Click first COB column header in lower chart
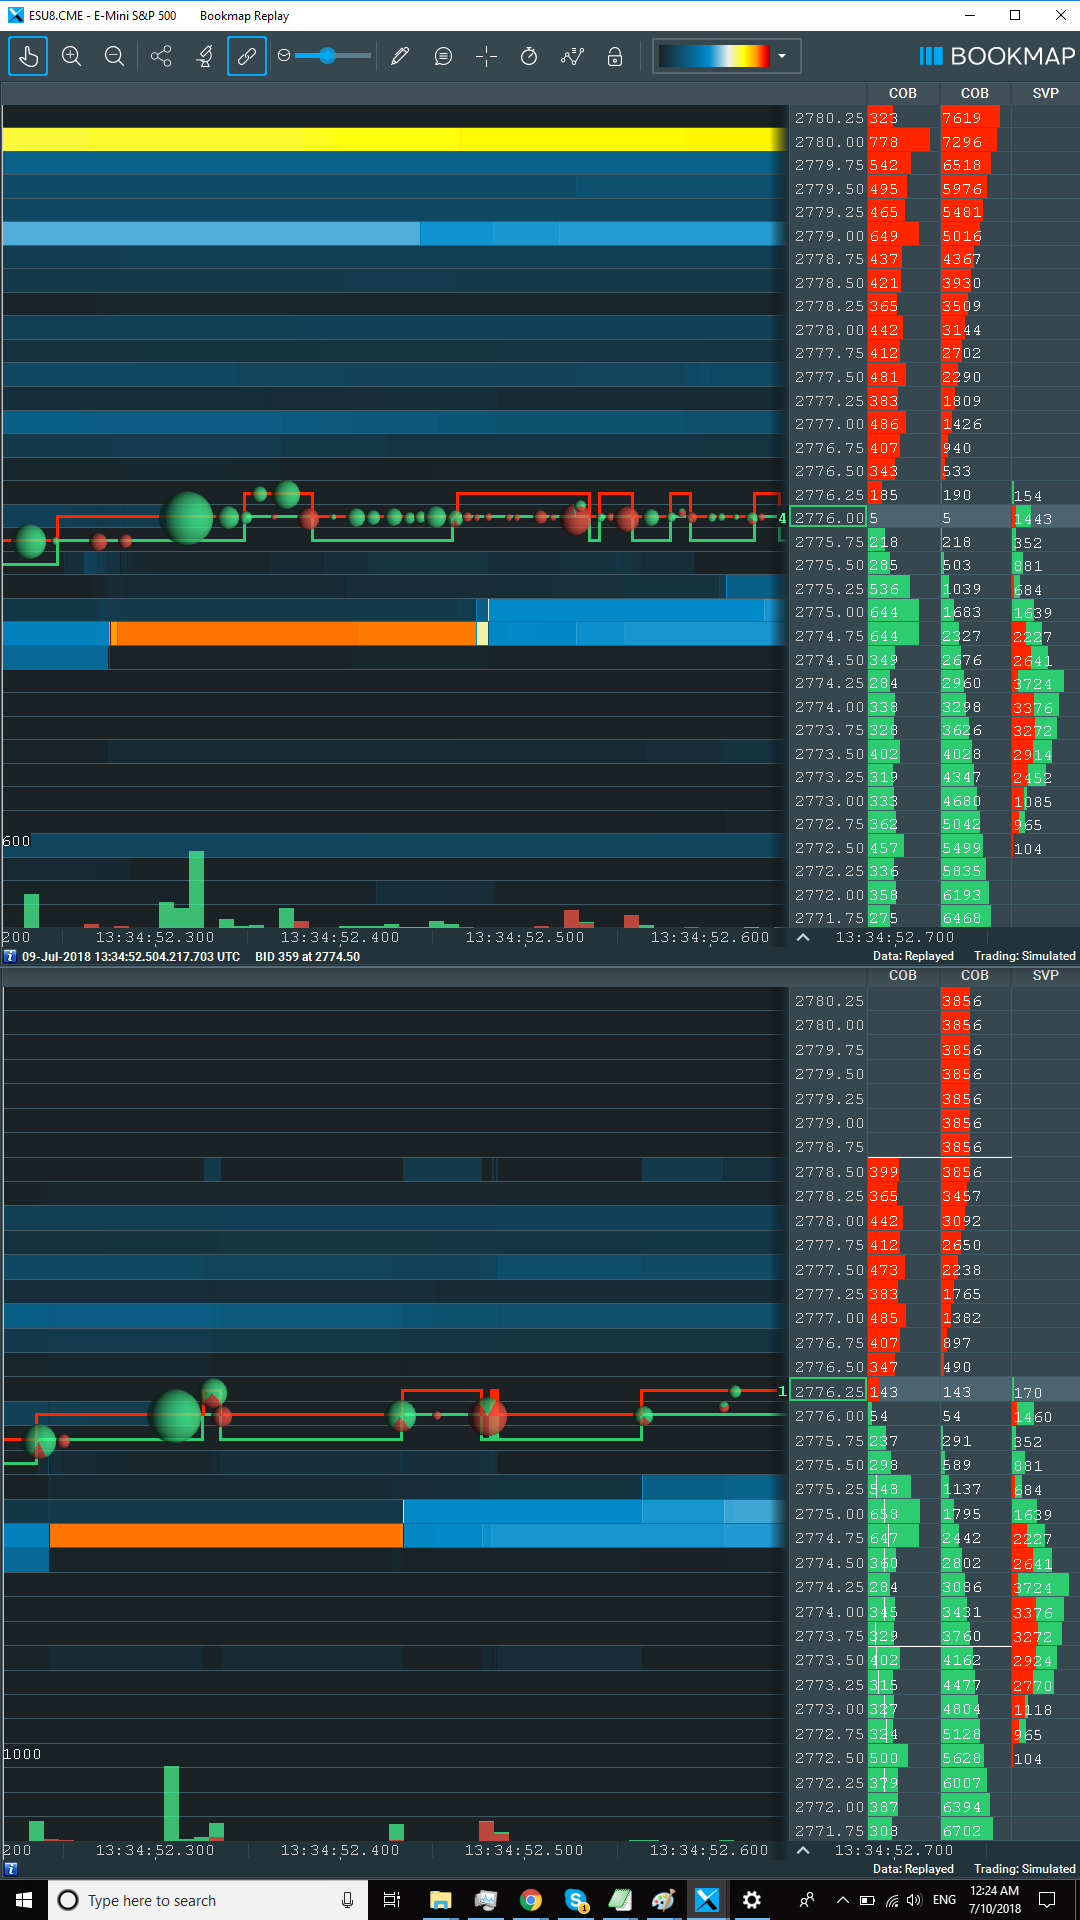Screen dimensions: 1080x1920 click(902, 975)
